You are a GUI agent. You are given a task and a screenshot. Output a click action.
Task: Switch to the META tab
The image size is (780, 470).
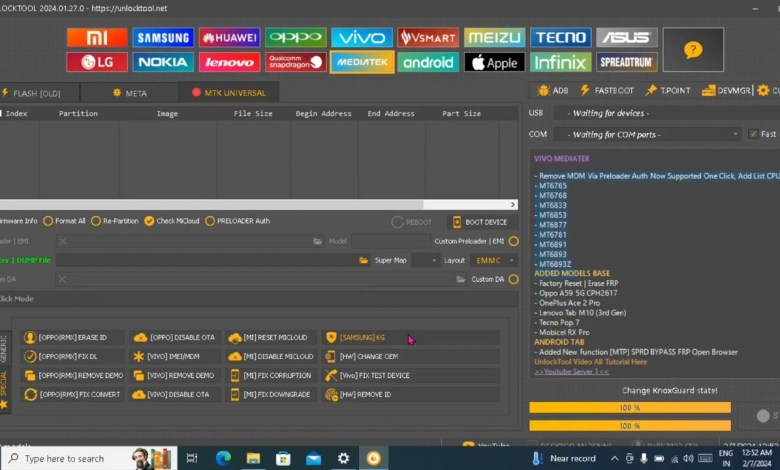[x=130, y=93]
